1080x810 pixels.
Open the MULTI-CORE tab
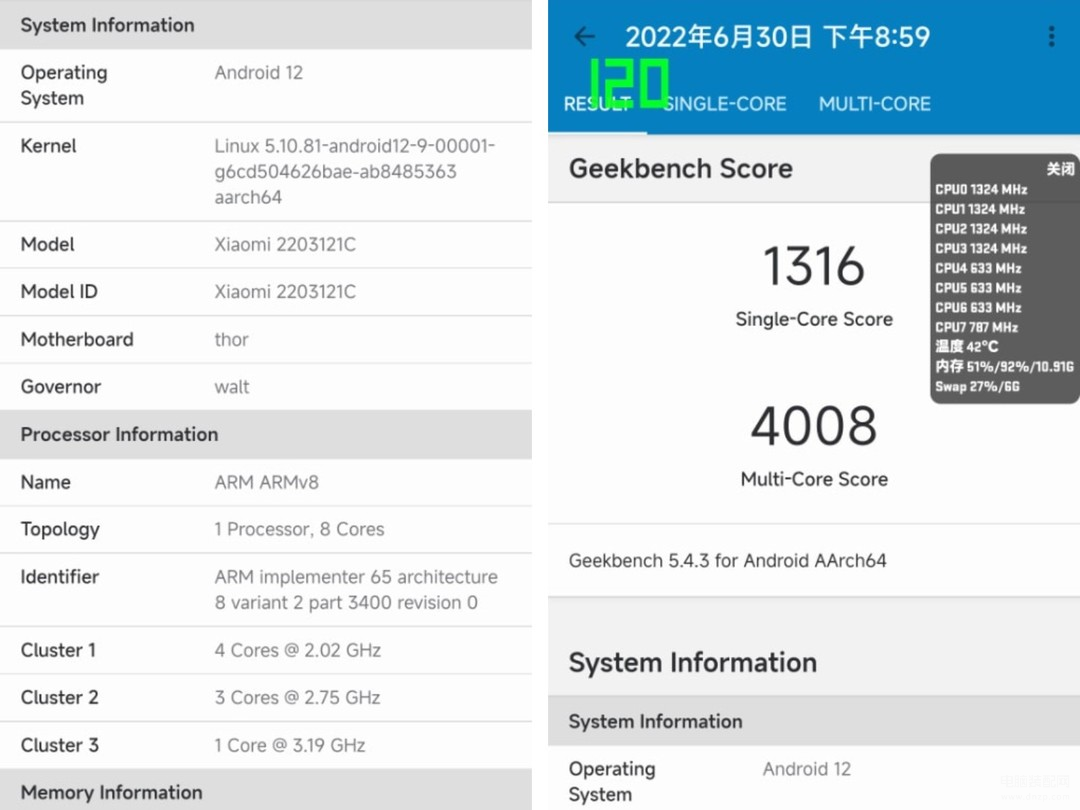(x=875, y=104)
